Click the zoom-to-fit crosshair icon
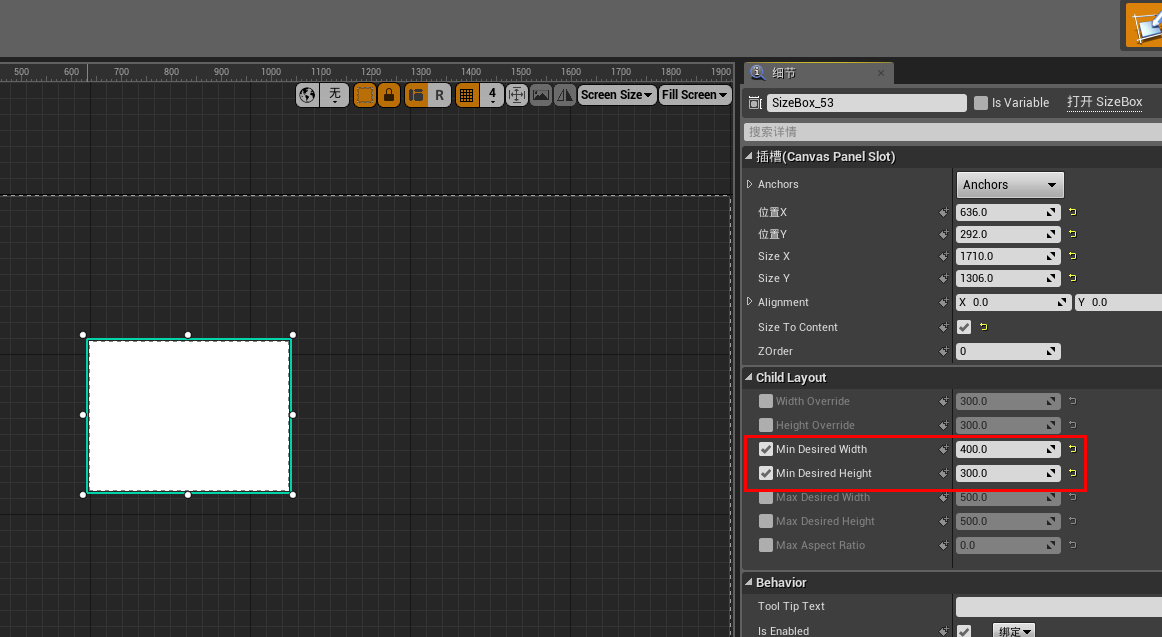 point(516,95)
